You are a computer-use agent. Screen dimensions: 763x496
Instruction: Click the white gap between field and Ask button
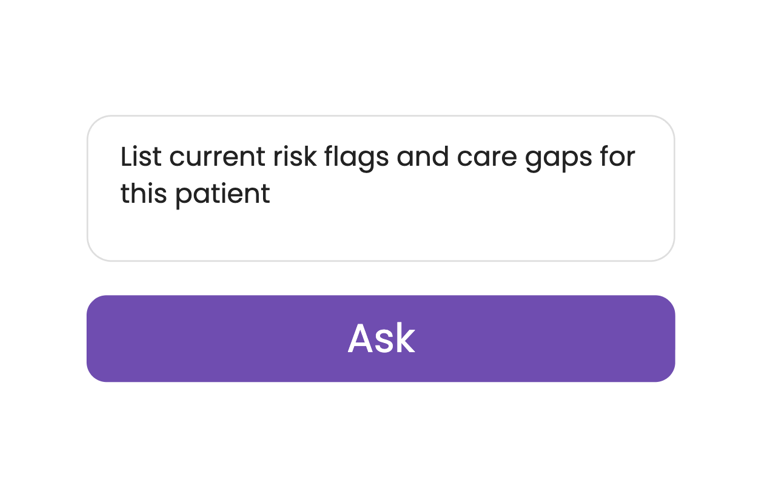pyautogui.click(x=380, y=278)
